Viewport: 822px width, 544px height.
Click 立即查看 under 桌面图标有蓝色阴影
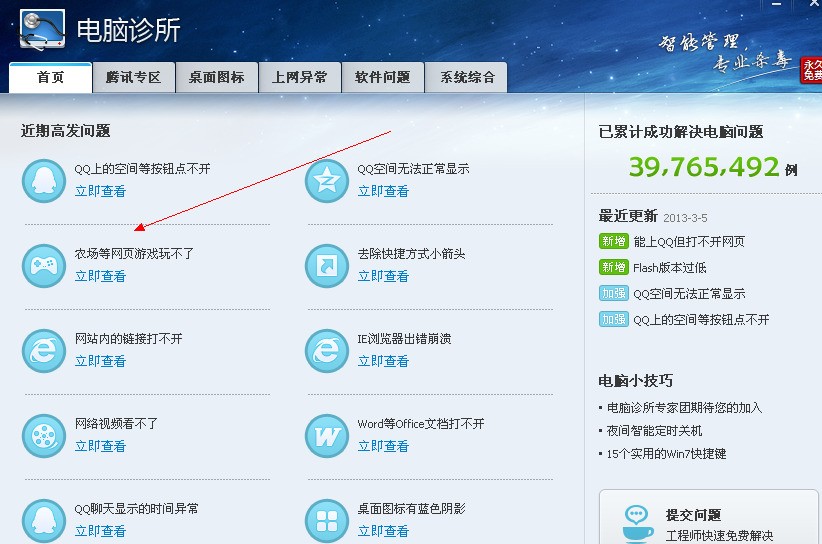(383, 531)
